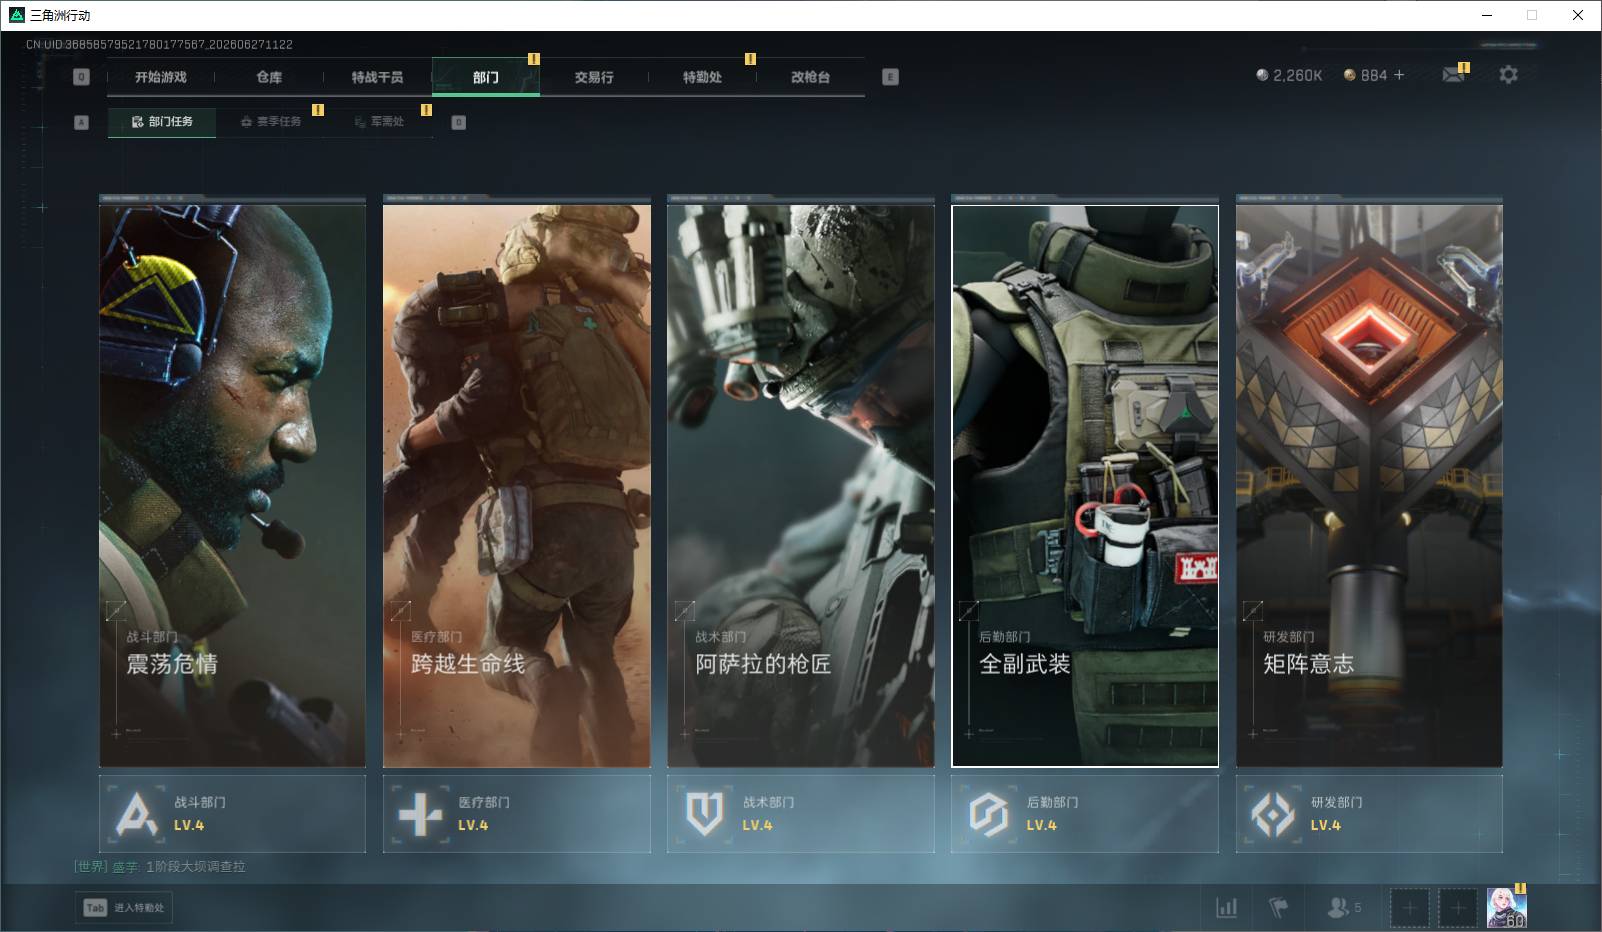Open the 震荡危情 combat department card

(x=232, y=486)
